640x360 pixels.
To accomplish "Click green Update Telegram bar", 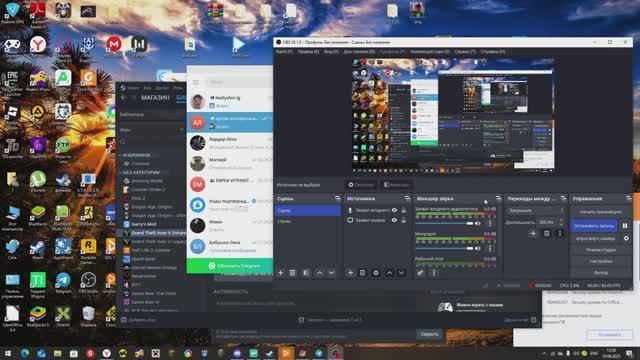I will click(229, 266).
